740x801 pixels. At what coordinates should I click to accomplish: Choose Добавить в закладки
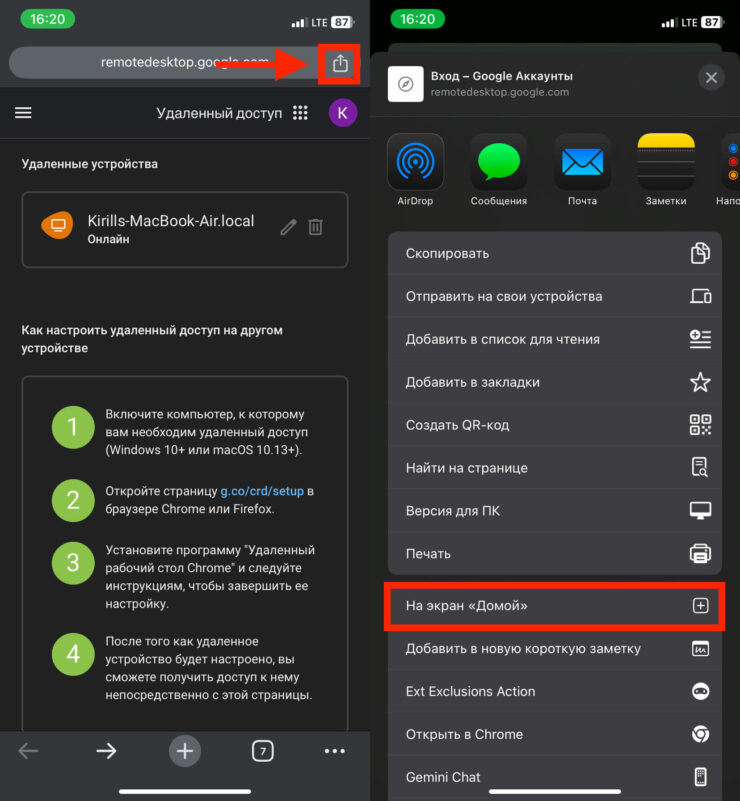pos(555,382)
